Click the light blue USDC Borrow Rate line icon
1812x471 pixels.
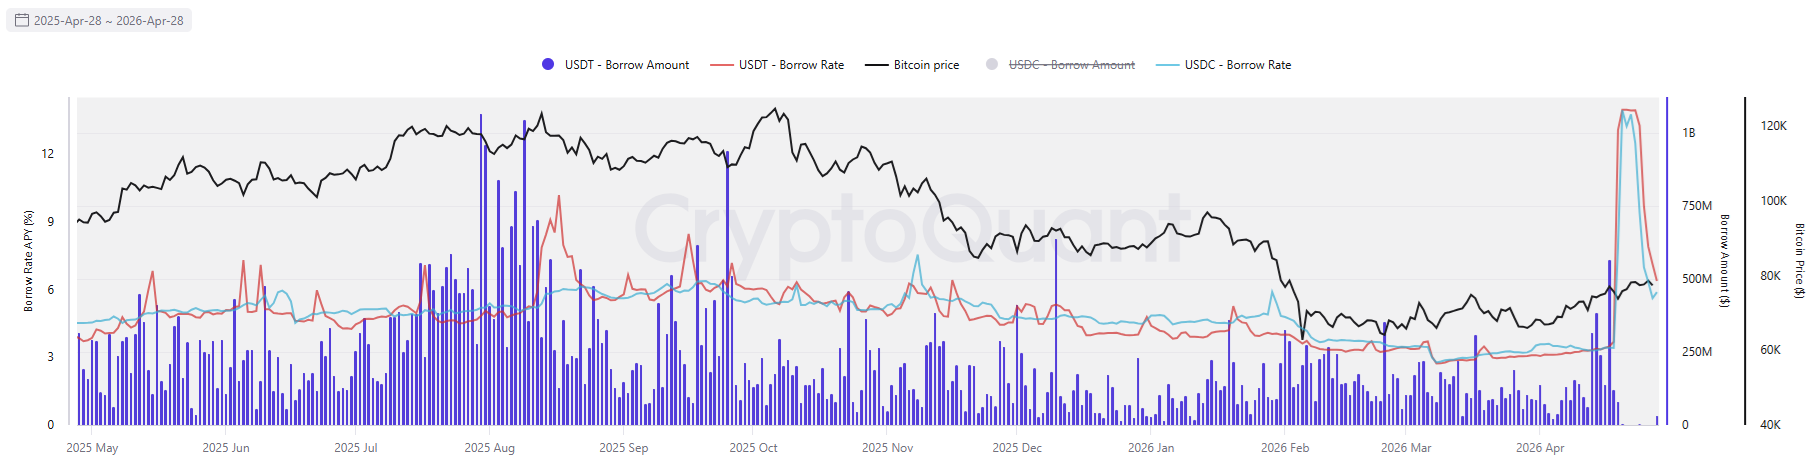(1167, 65)
